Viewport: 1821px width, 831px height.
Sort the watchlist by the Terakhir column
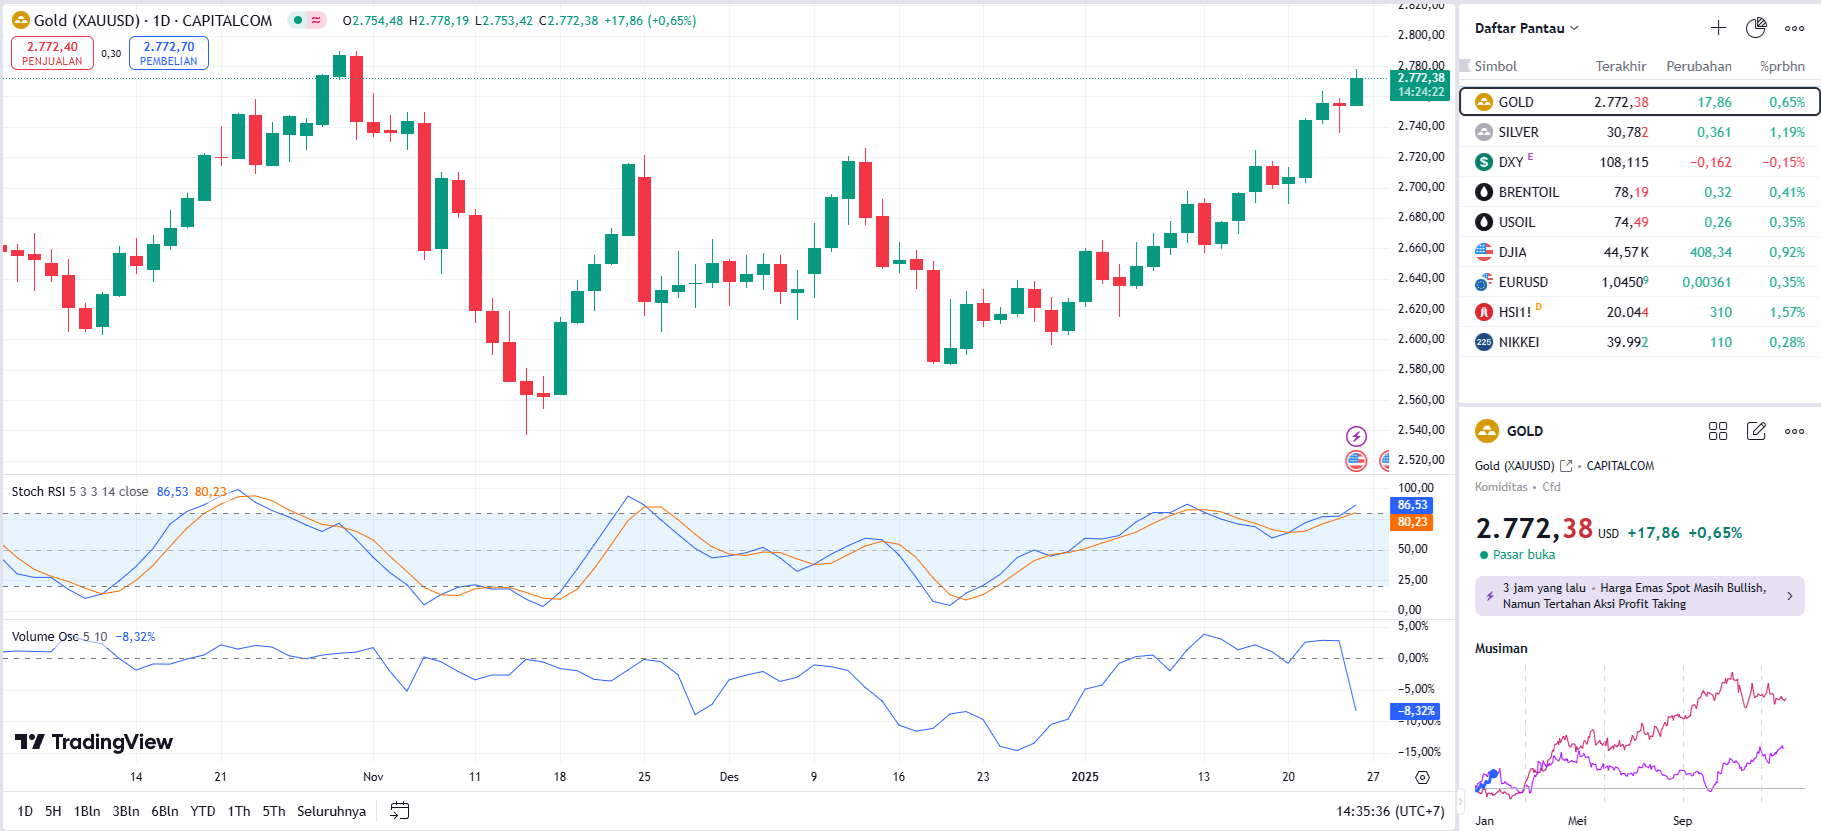pyautogui.click(x=1620, y=66)
